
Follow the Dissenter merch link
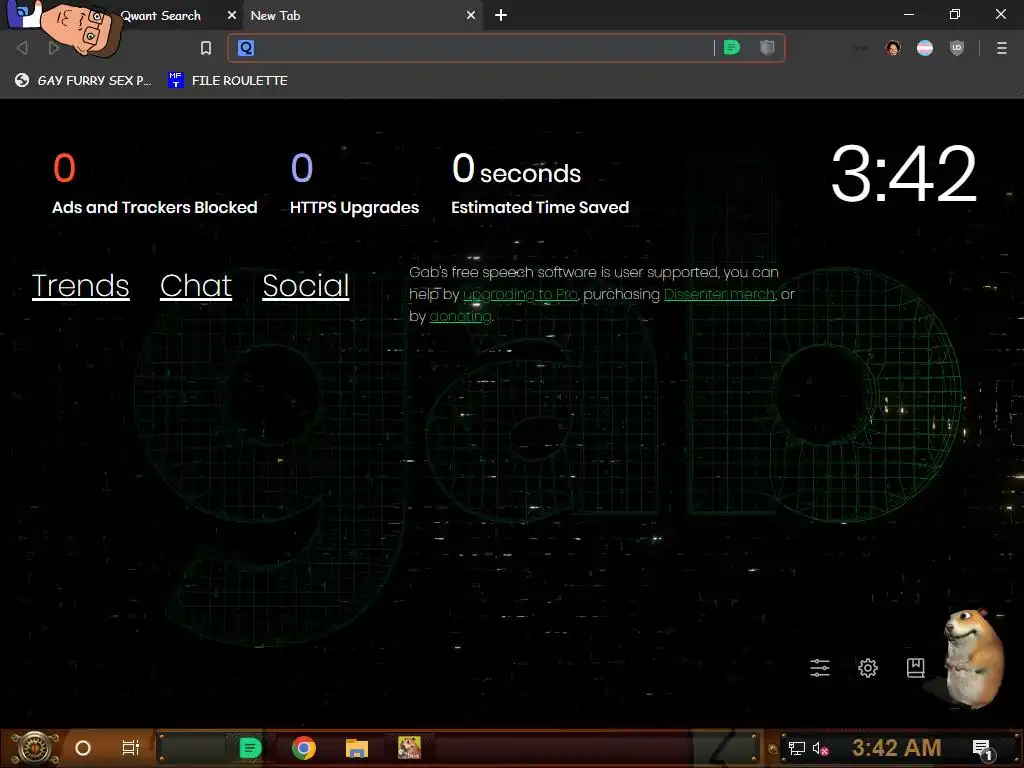tap(719, 295)
